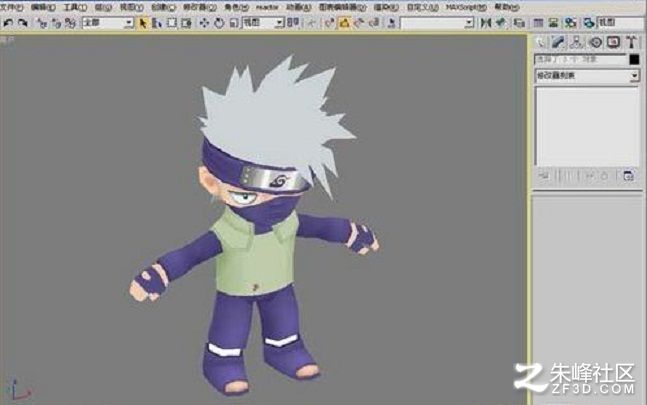Toggle 3D Snaps icon
The height and width of the screenshot is (405, 647).
click(x=329, y=23)
